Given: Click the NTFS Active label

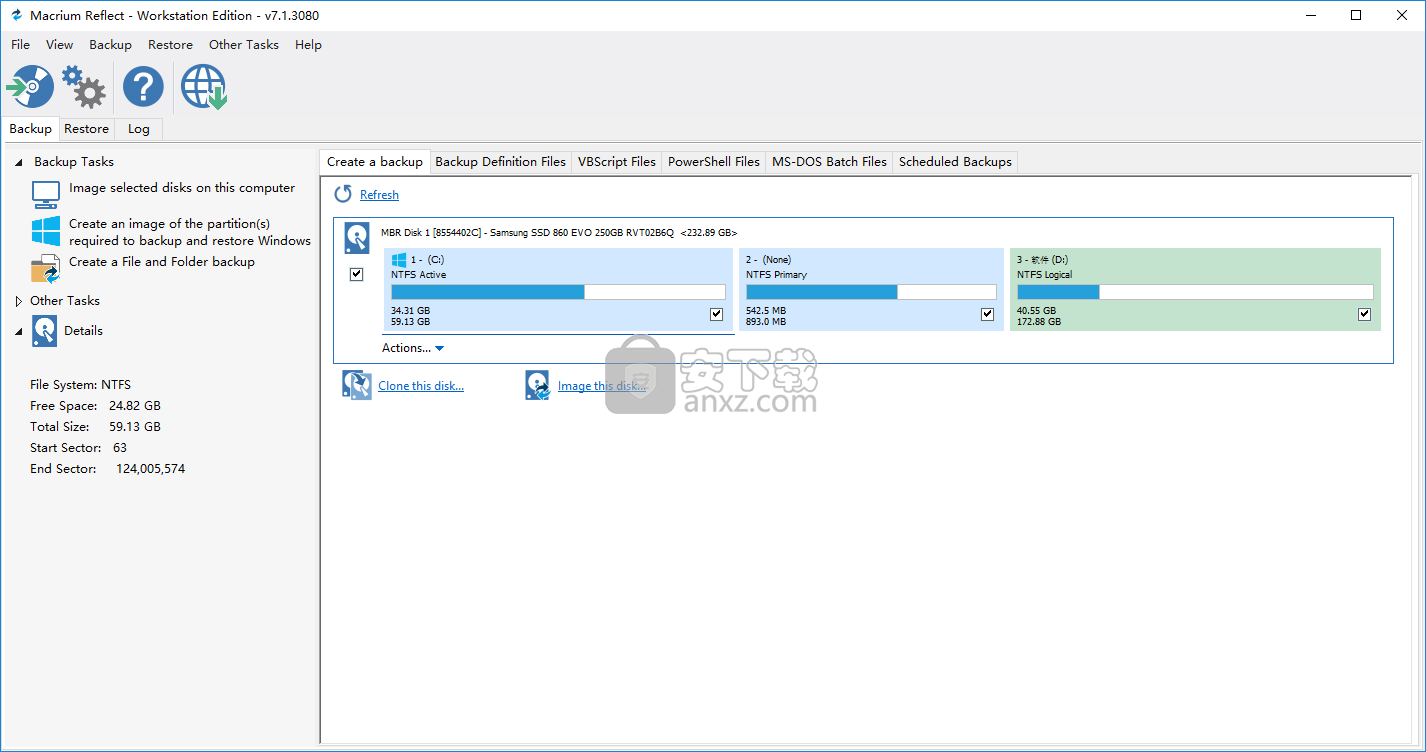Looking at the screenshot, I should pos(418,275).
